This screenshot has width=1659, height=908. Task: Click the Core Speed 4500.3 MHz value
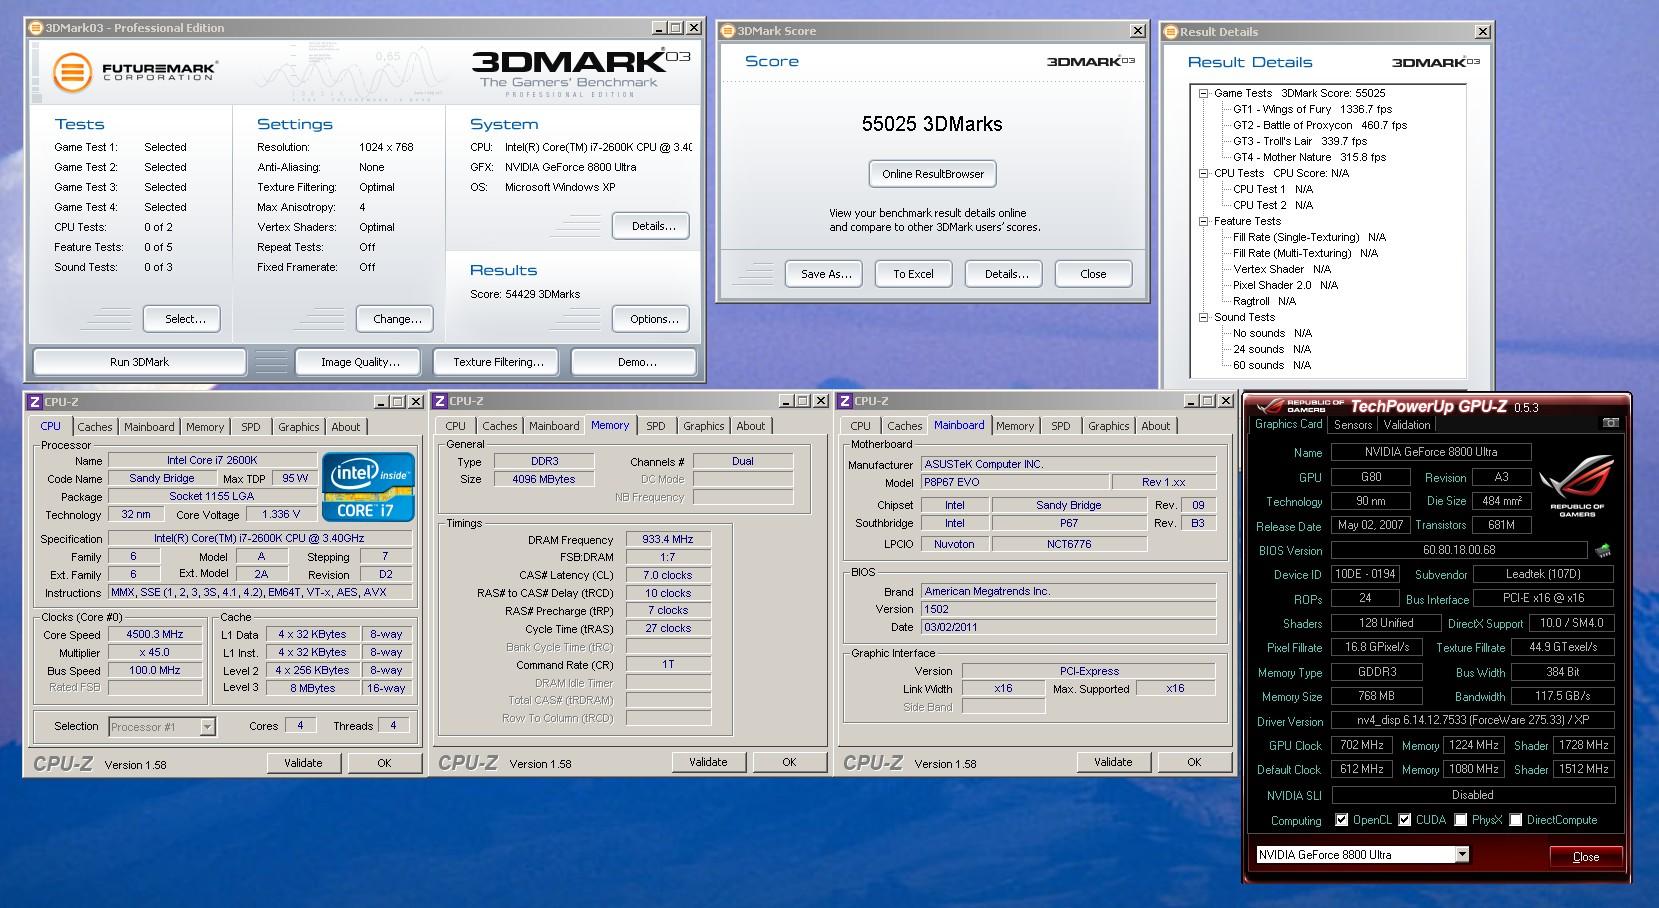(x=155, y=634)
